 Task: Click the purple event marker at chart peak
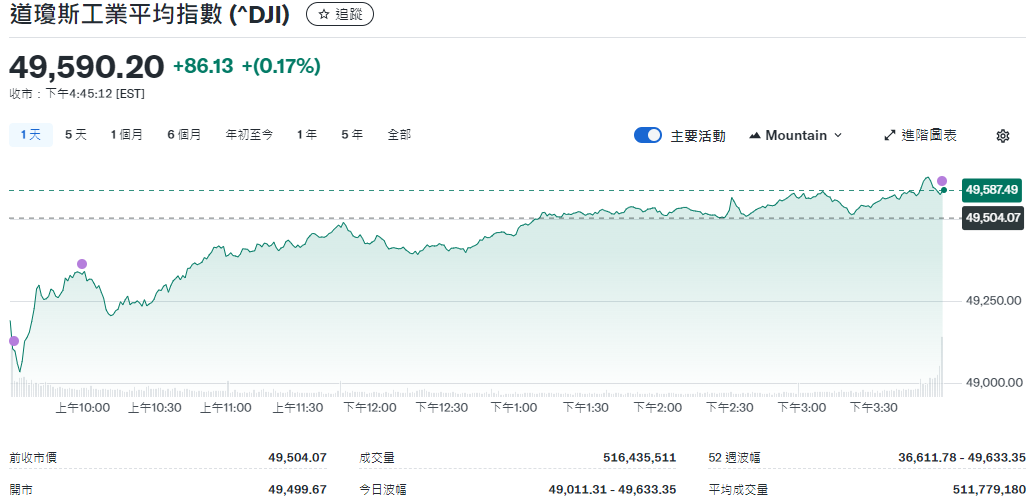(942, 181)
